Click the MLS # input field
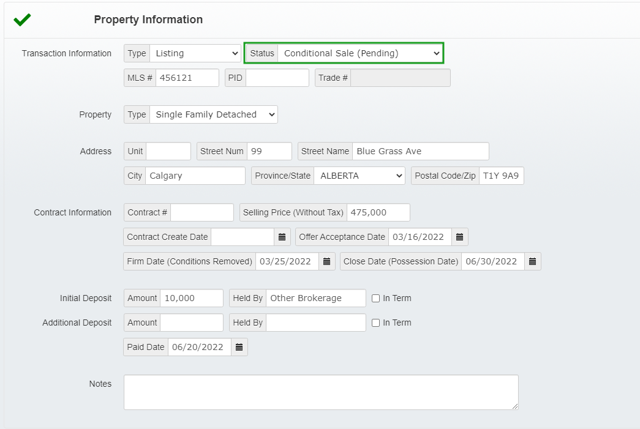 pyautogui.click(x=187, y=78)
